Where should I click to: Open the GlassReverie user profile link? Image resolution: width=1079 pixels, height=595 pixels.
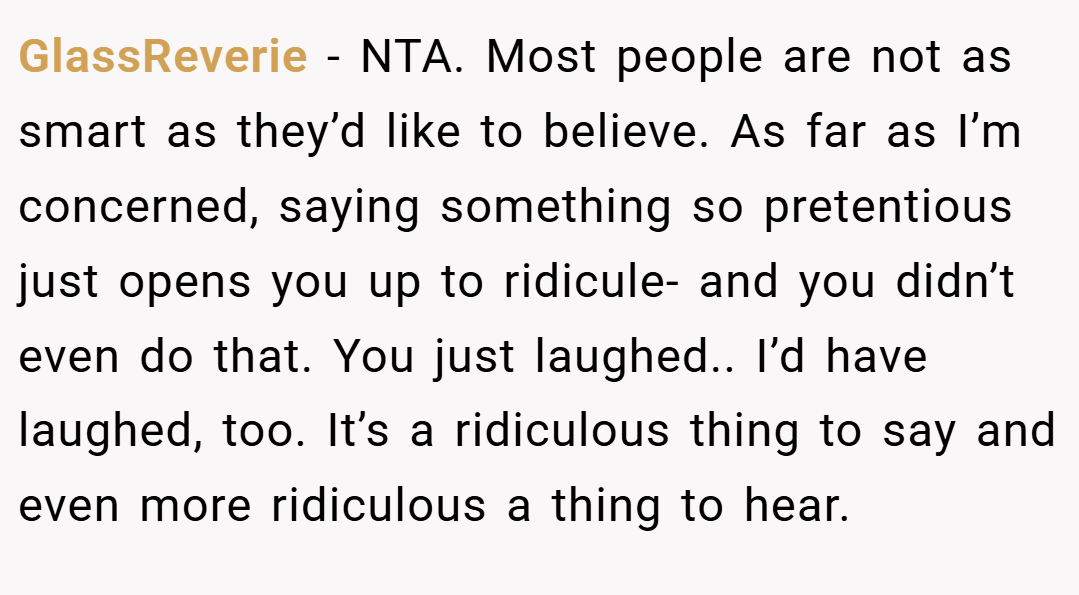coord(163,56)
